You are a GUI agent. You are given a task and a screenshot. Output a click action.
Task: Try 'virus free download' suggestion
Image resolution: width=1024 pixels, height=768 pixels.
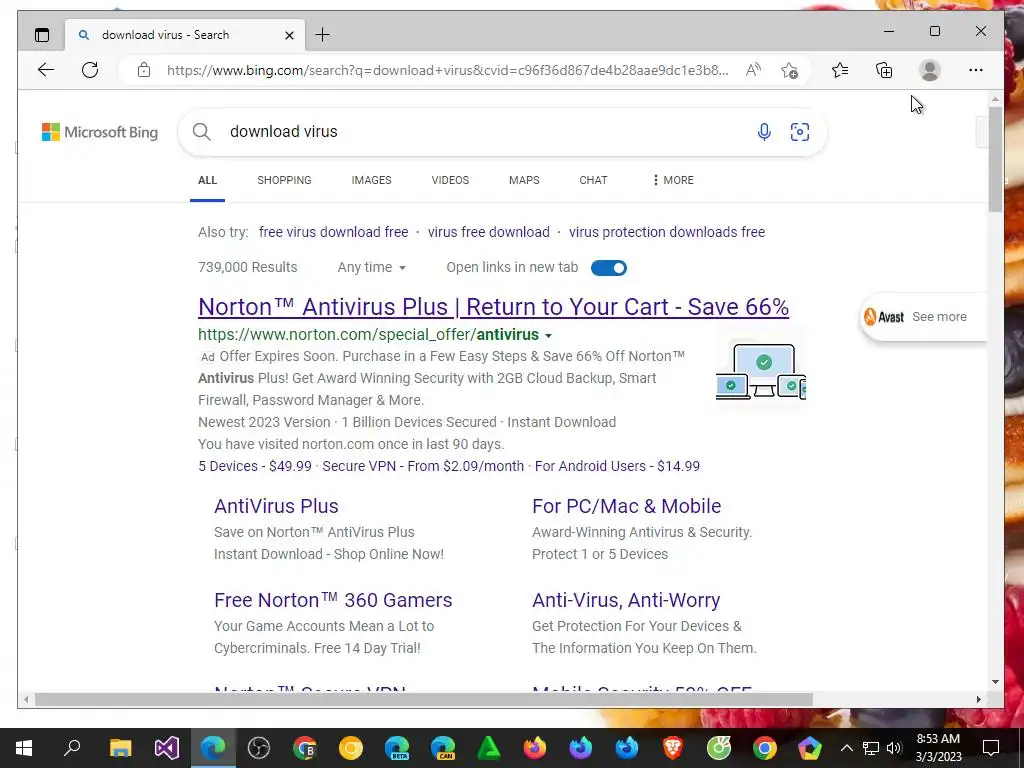[x=488, y=232]
